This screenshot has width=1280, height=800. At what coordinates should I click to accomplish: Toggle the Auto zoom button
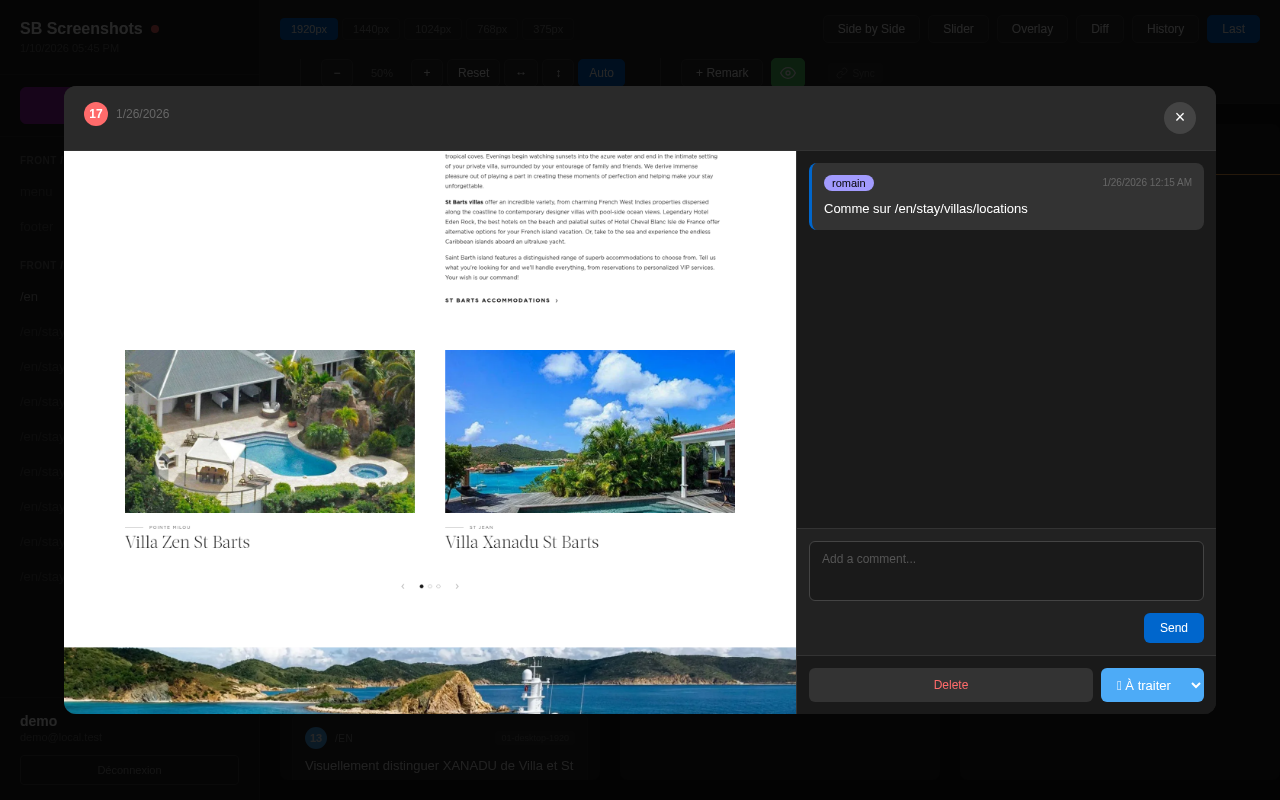(601, 73)
